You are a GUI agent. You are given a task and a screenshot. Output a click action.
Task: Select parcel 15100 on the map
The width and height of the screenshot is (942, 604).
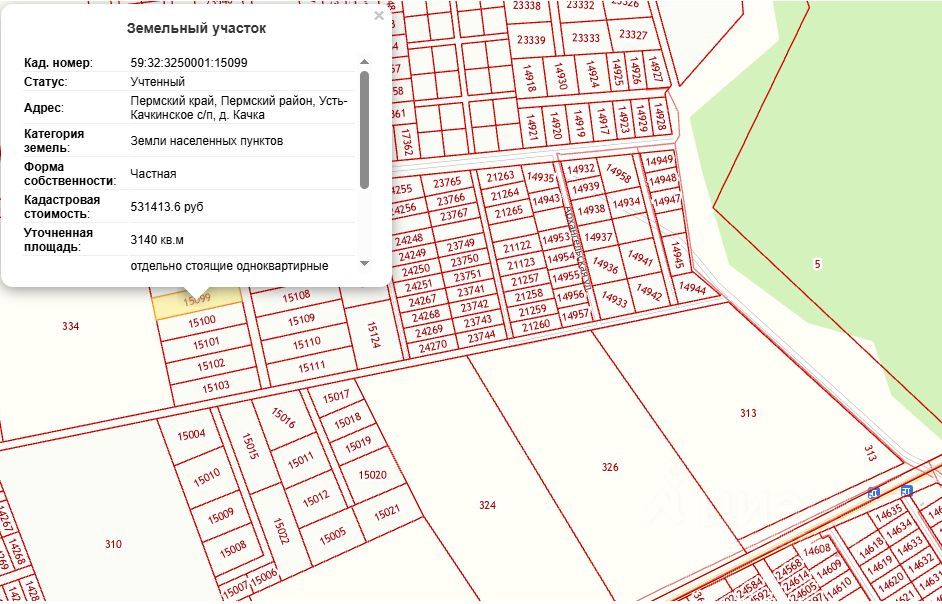pyautogui.click(x=202, y=322)
